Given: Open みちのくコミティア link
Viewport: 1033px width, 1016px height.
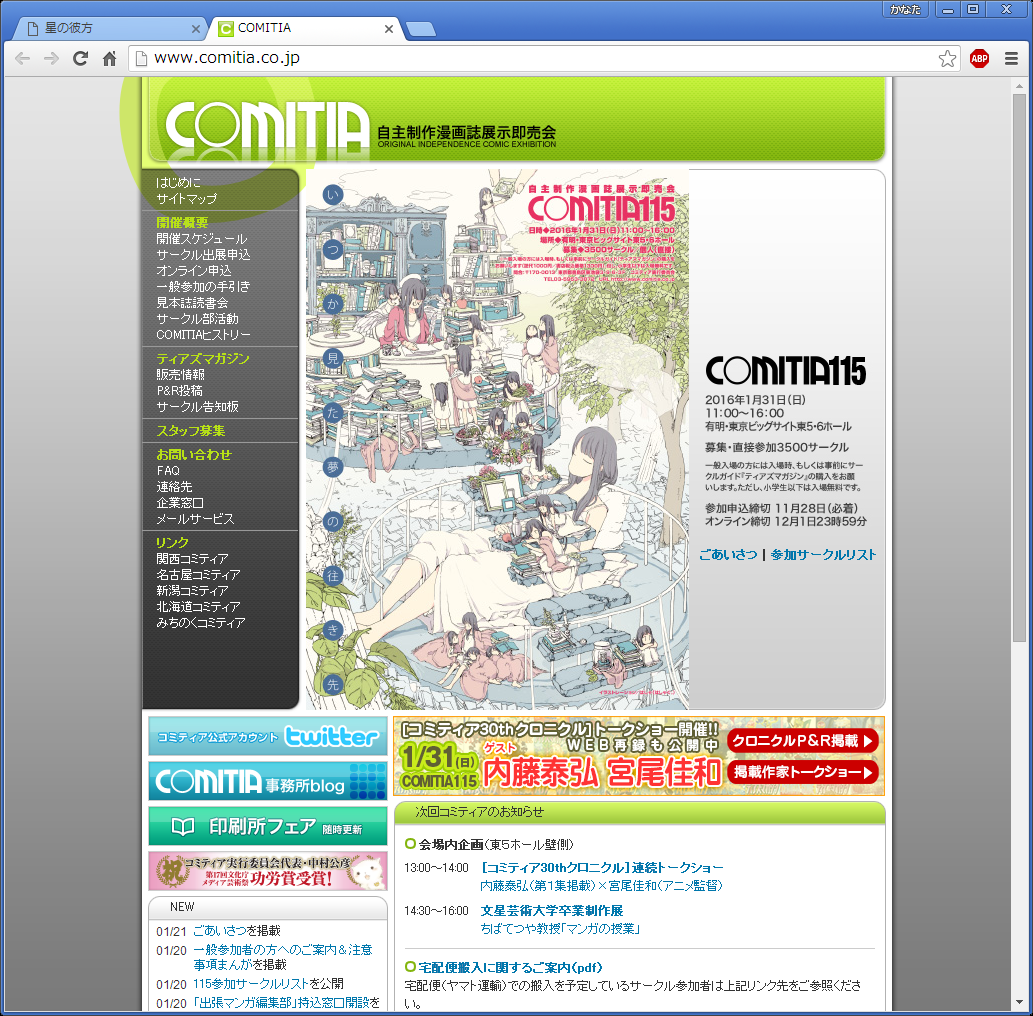Looking at the screenshot, I should pos(200,623).
